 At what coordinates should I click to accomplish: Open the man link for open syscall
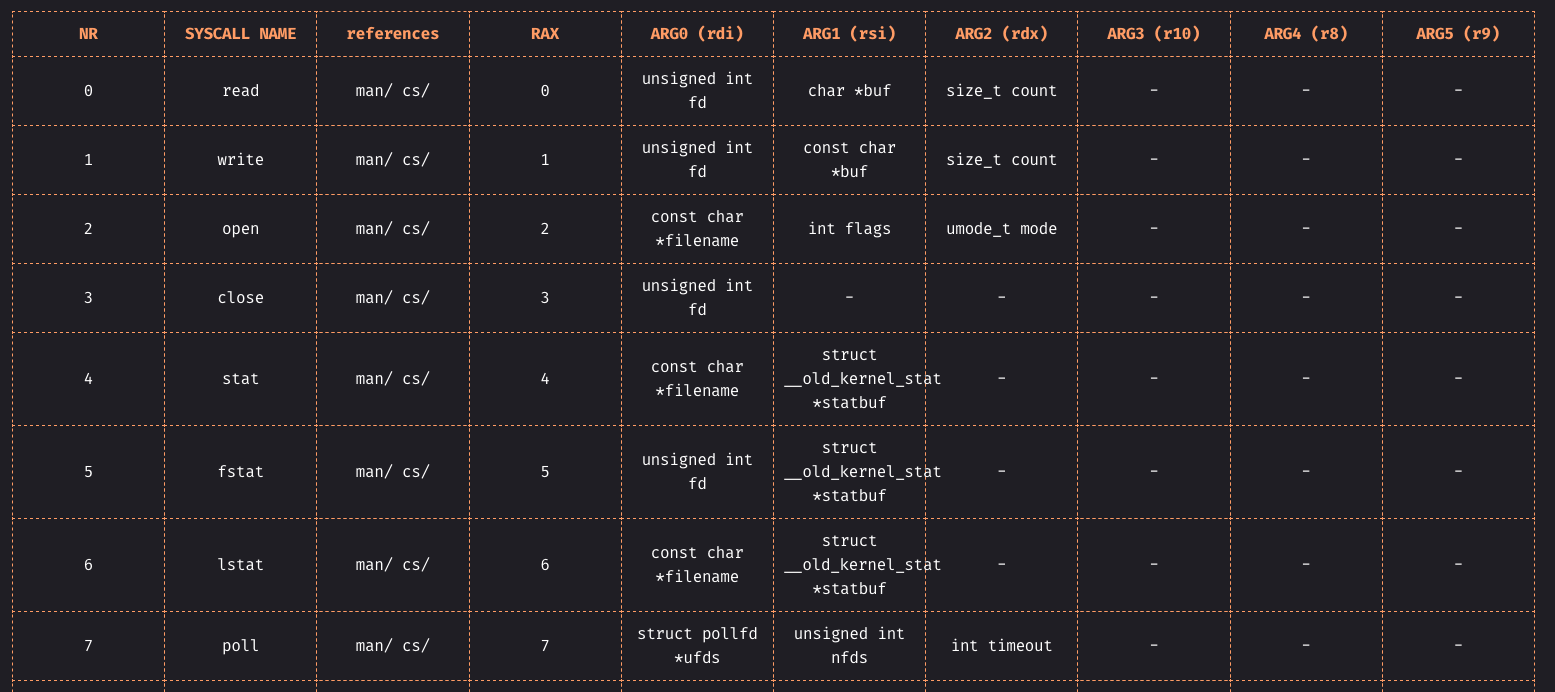point(372,229)
